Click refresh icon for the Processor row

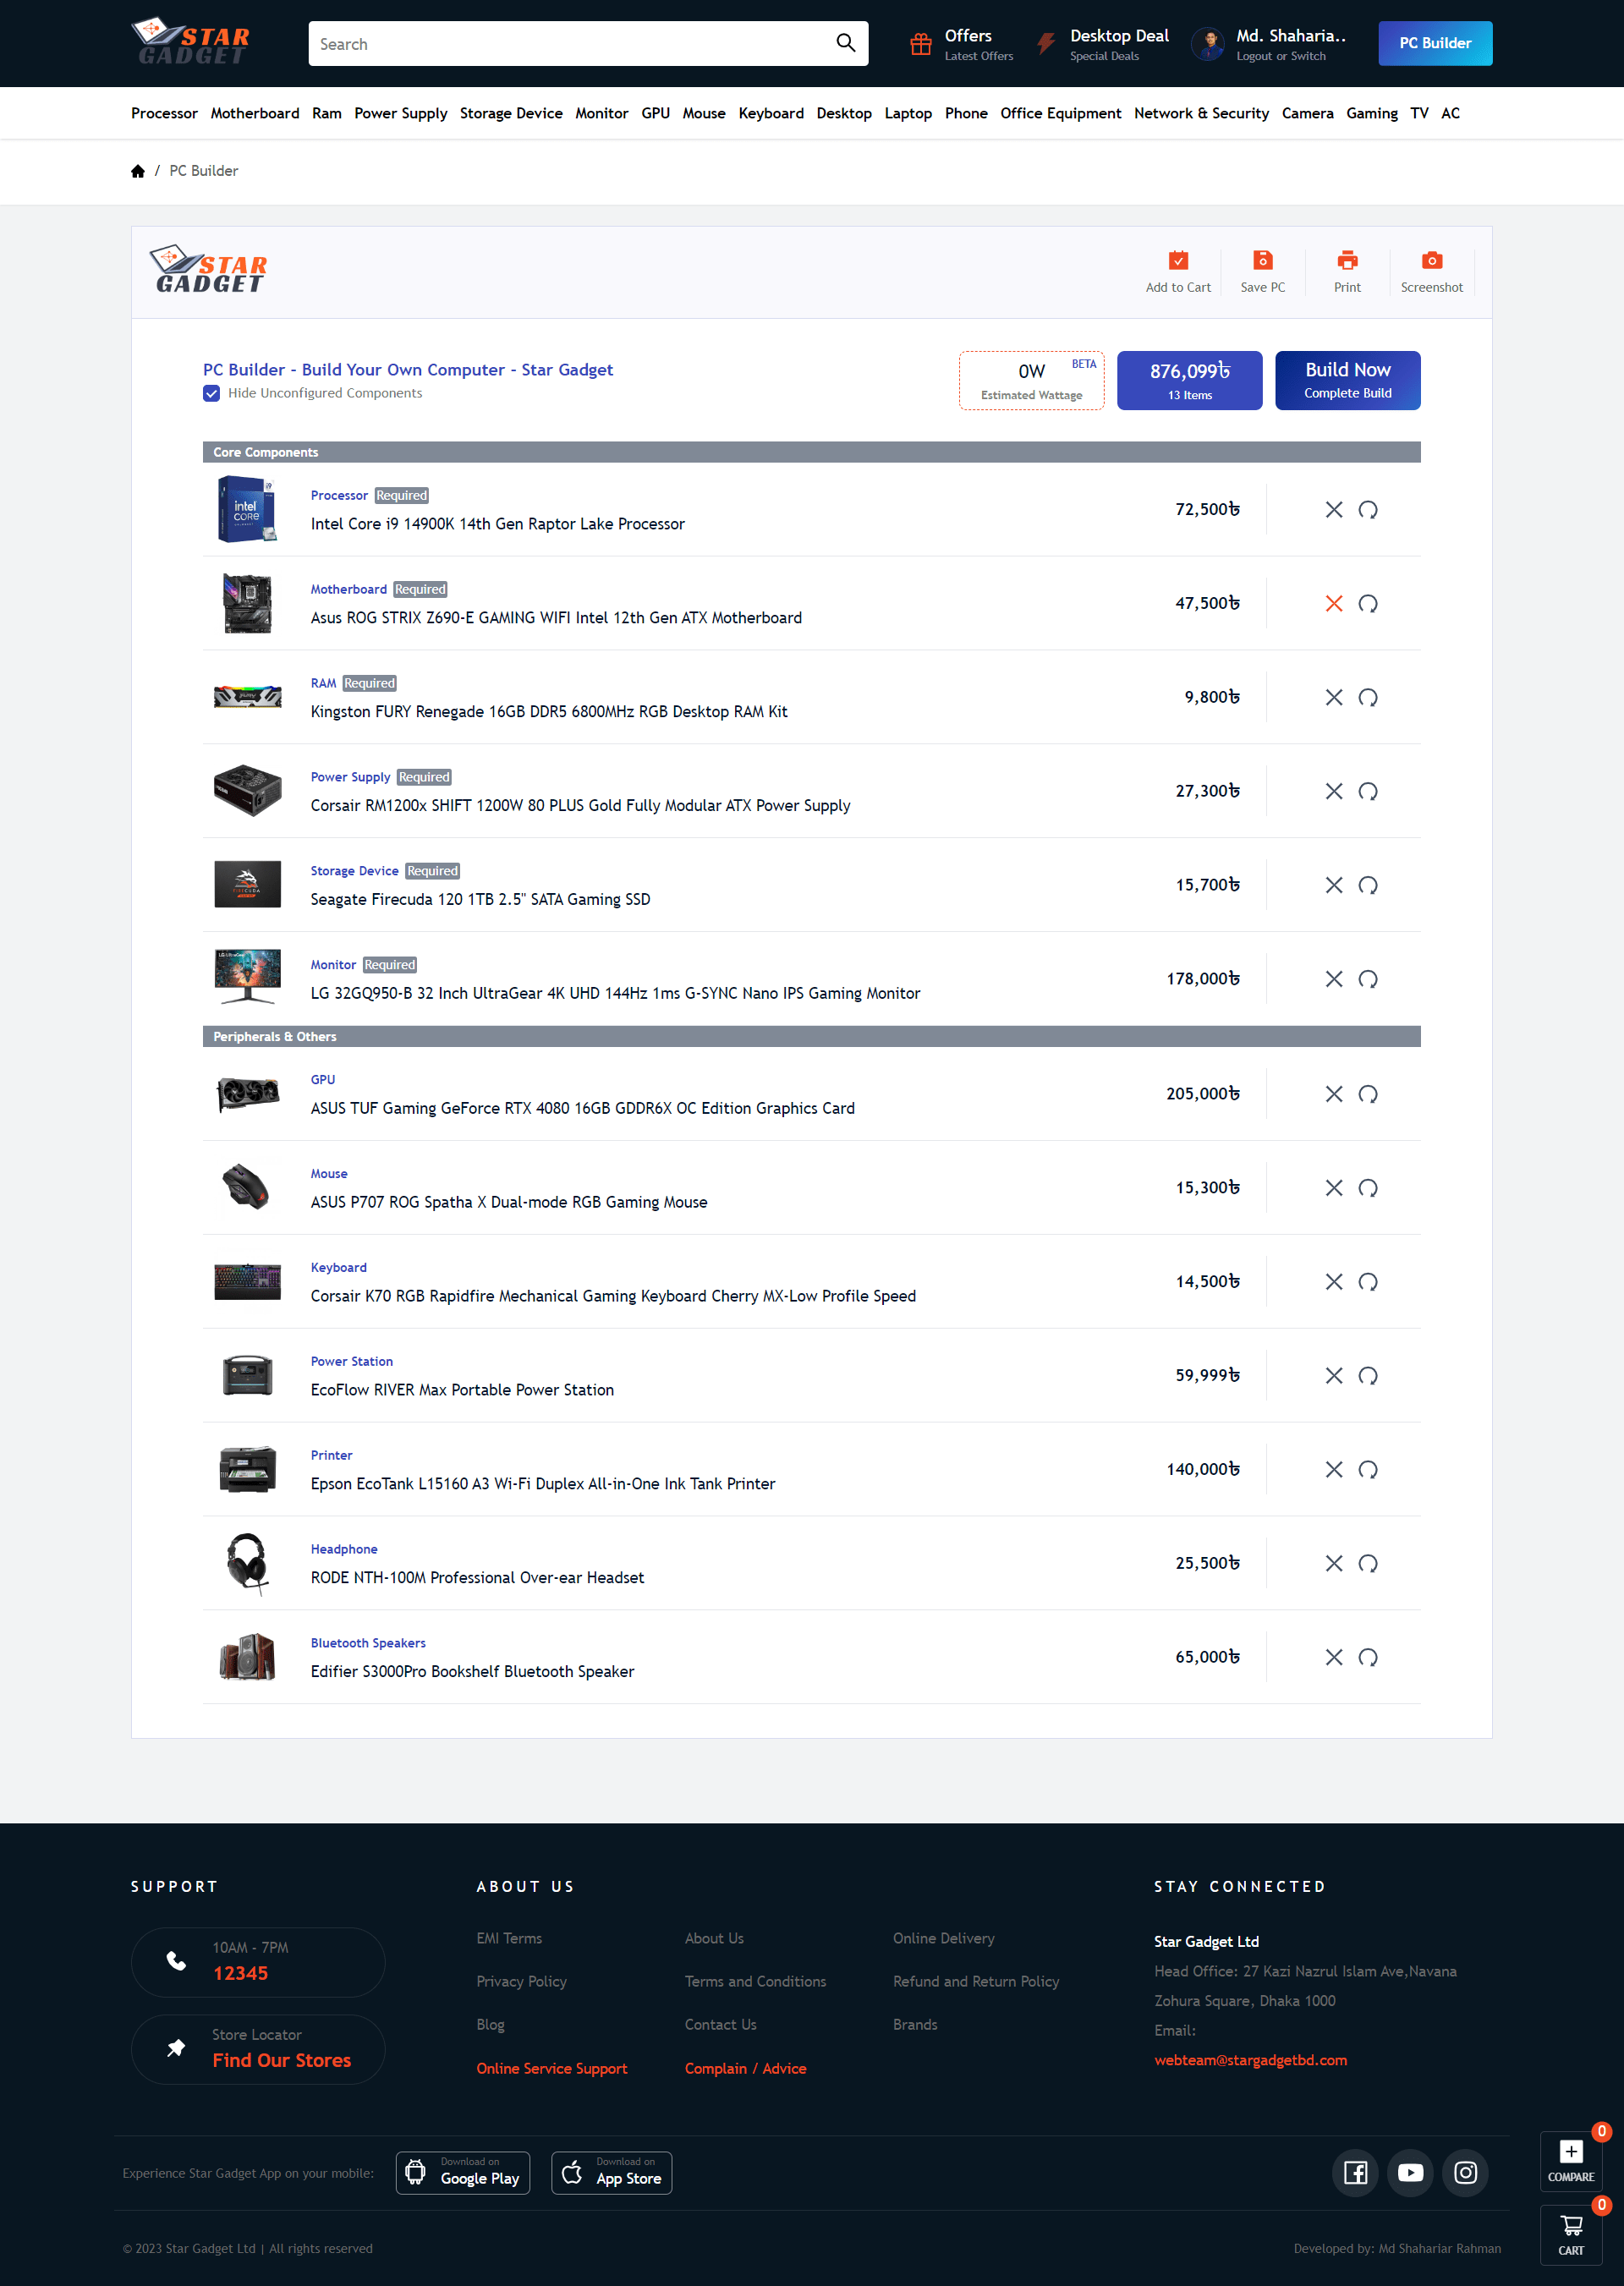pos(1367,510)
